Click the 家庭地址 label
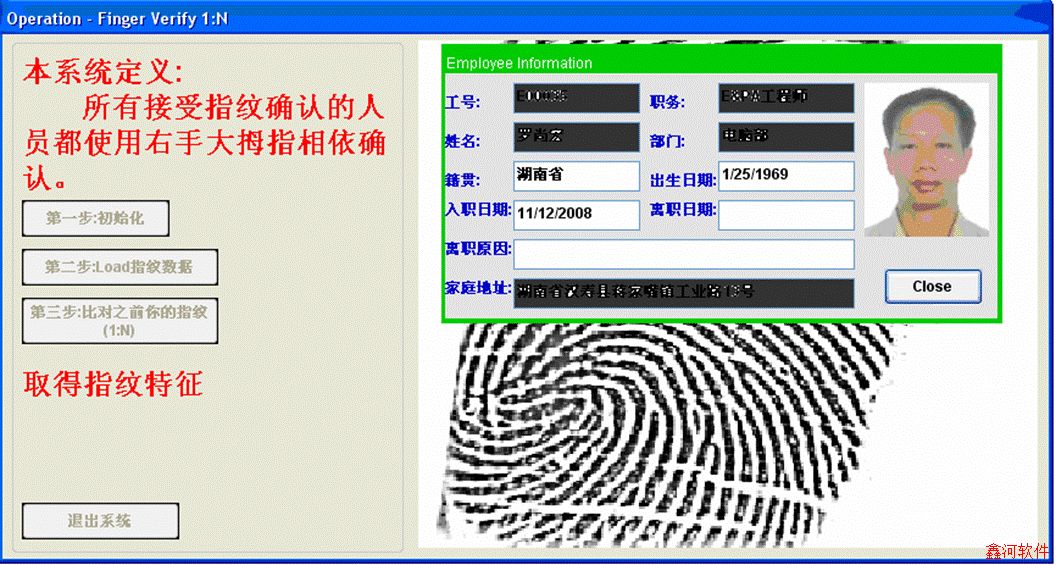 point(478,289)
